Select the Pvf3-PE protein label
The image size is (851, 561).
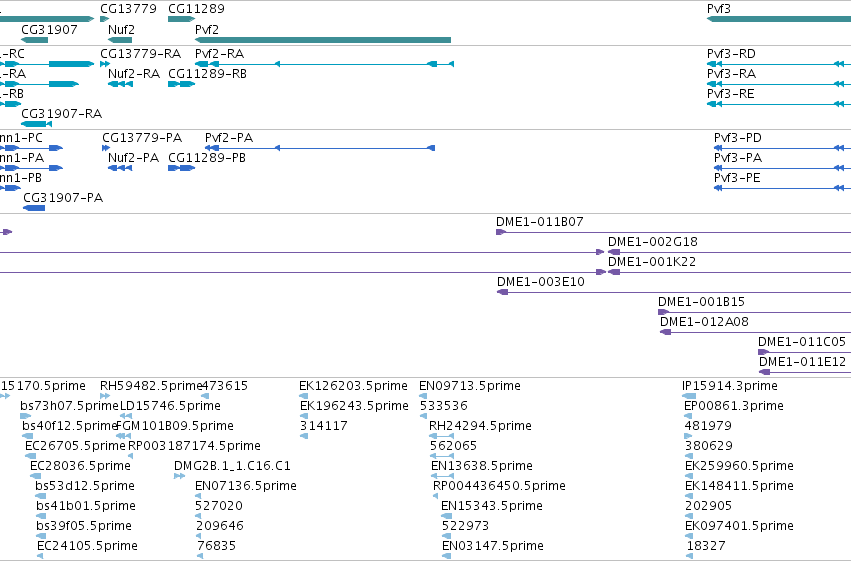(737, 178)
